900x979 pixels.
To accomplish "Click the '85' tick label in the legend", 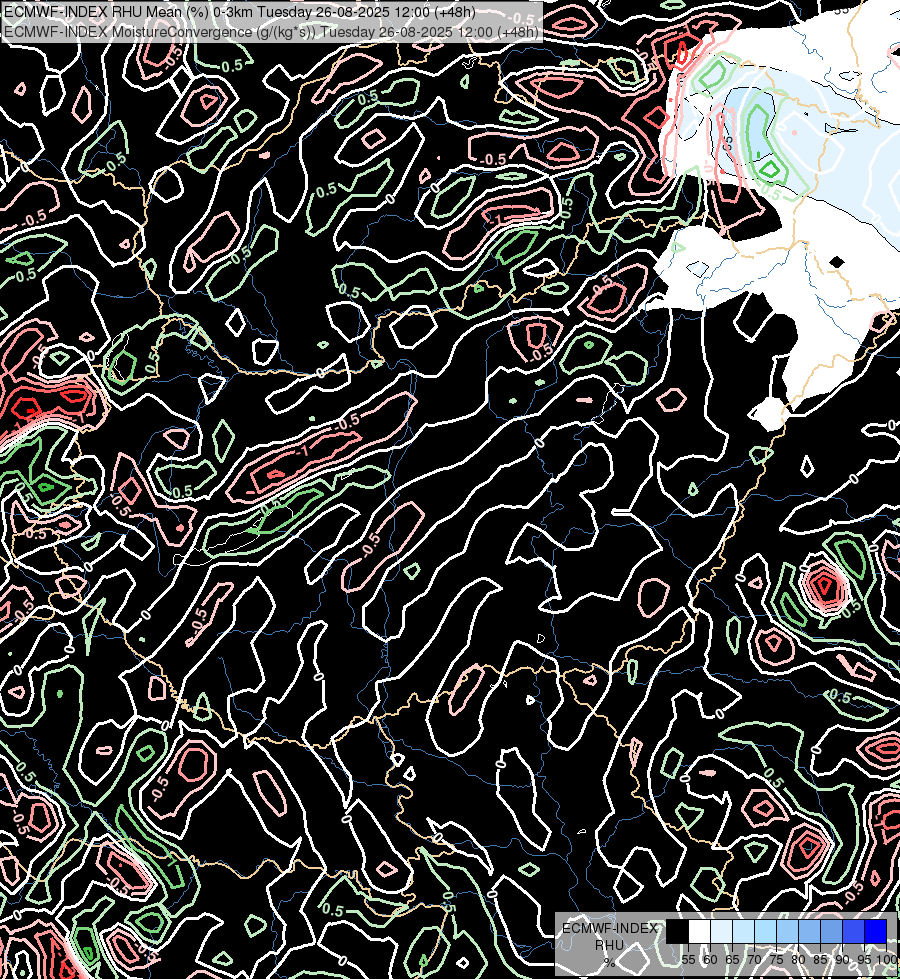I will coord(820,960).
